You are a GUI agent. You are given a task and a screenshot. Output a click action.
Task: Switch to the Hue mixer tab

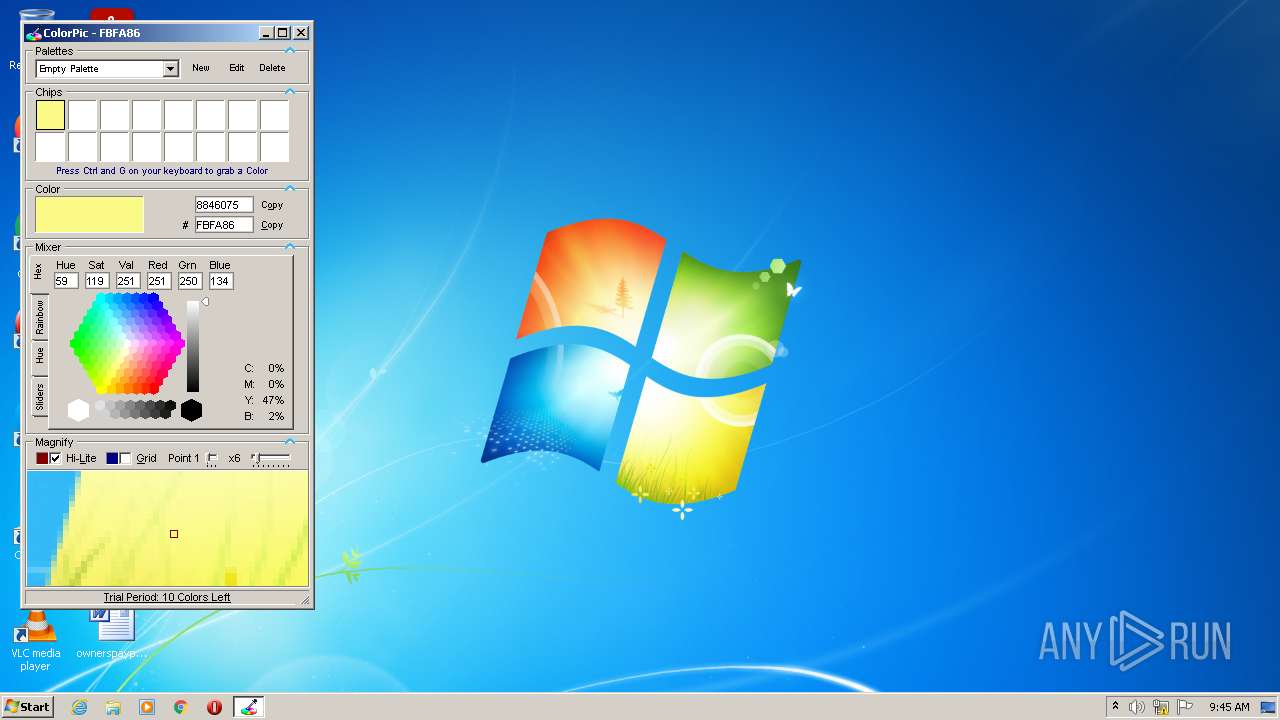pyautogui.click(x=39, y=356)
